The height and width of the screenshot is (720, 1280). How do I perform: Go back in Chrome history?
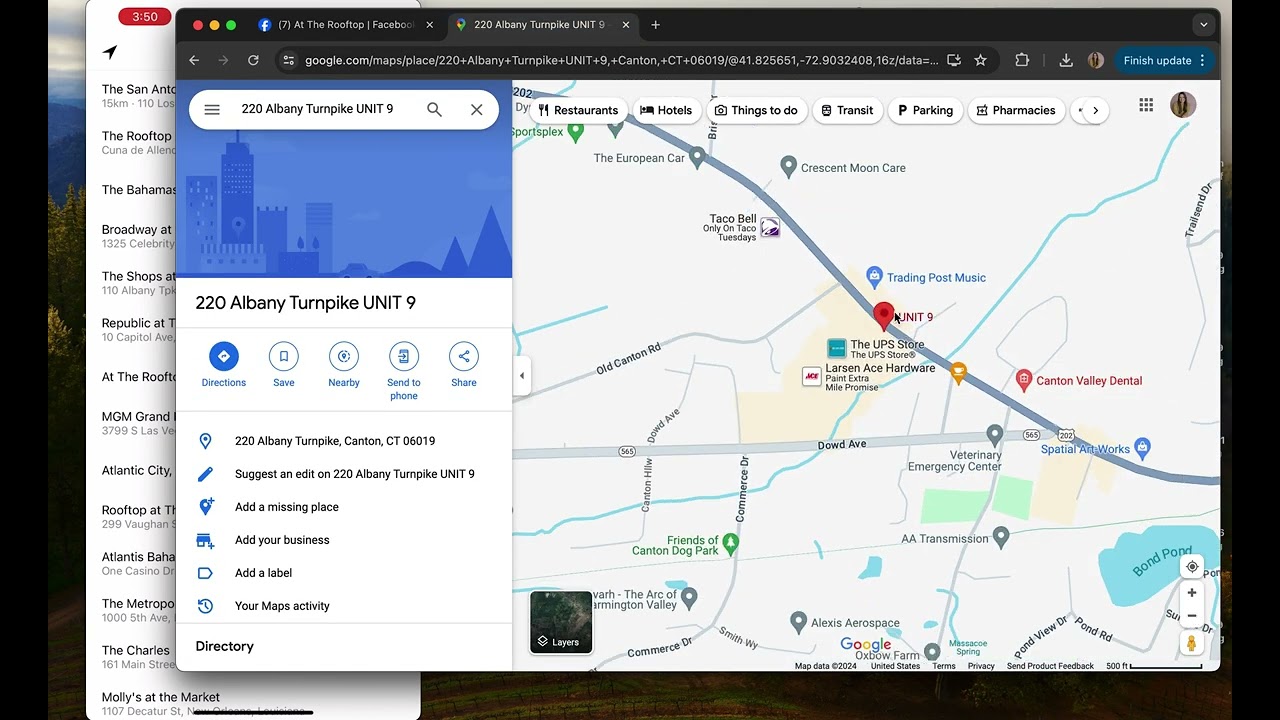pos(194,60)
